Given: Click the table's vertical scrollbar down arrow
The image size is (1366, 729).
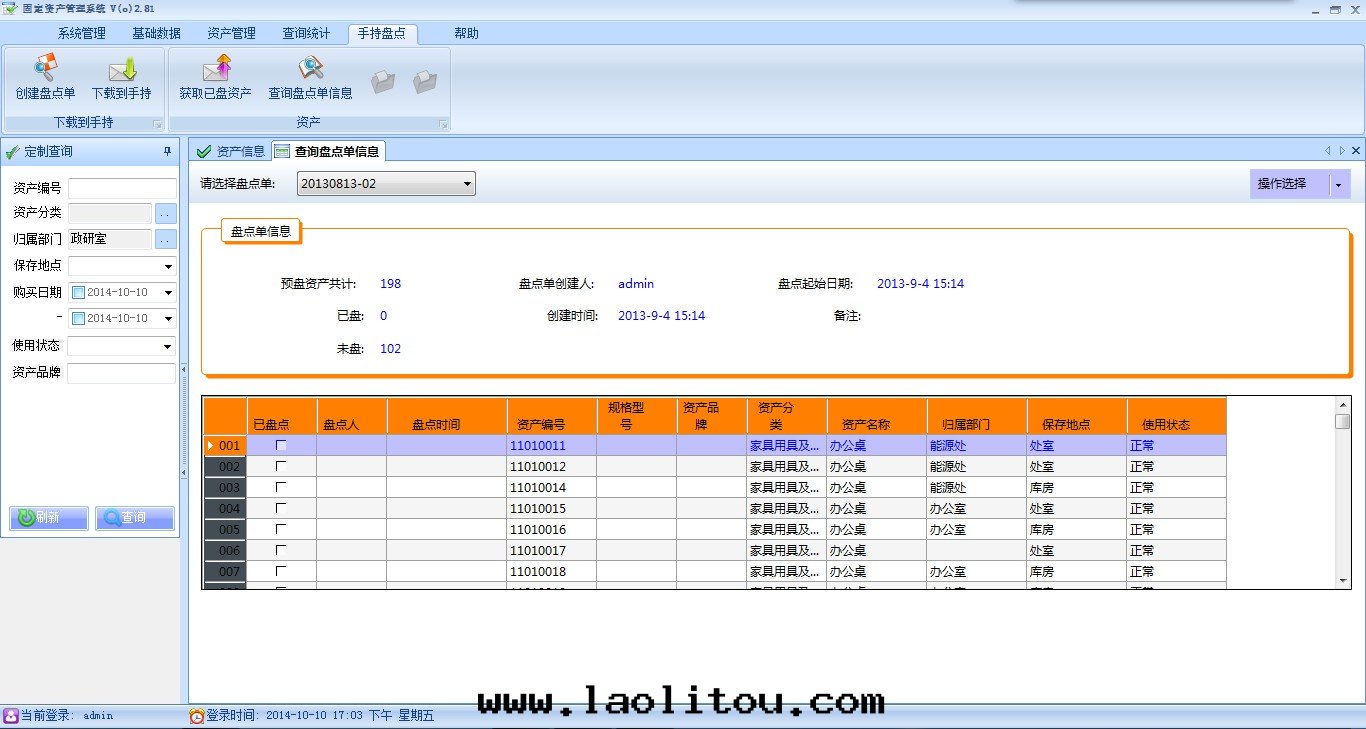Looking at the screenshot, I should click(x=1343, y=580).
